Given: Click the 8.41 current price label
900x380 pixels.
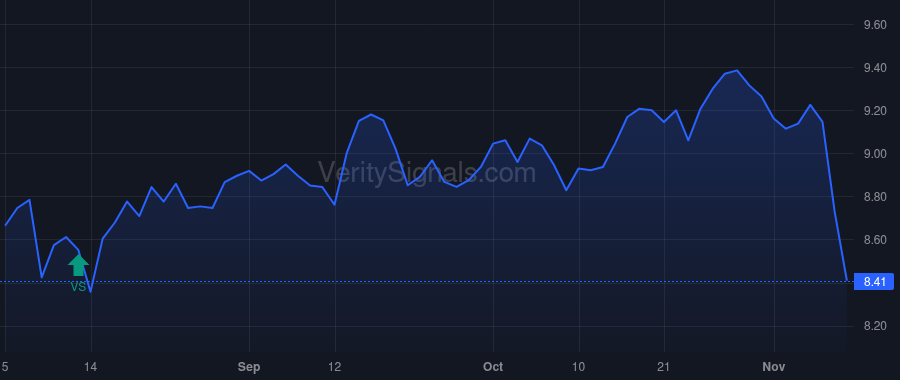Looking at the screenshot, I should (x=875, y=282).
